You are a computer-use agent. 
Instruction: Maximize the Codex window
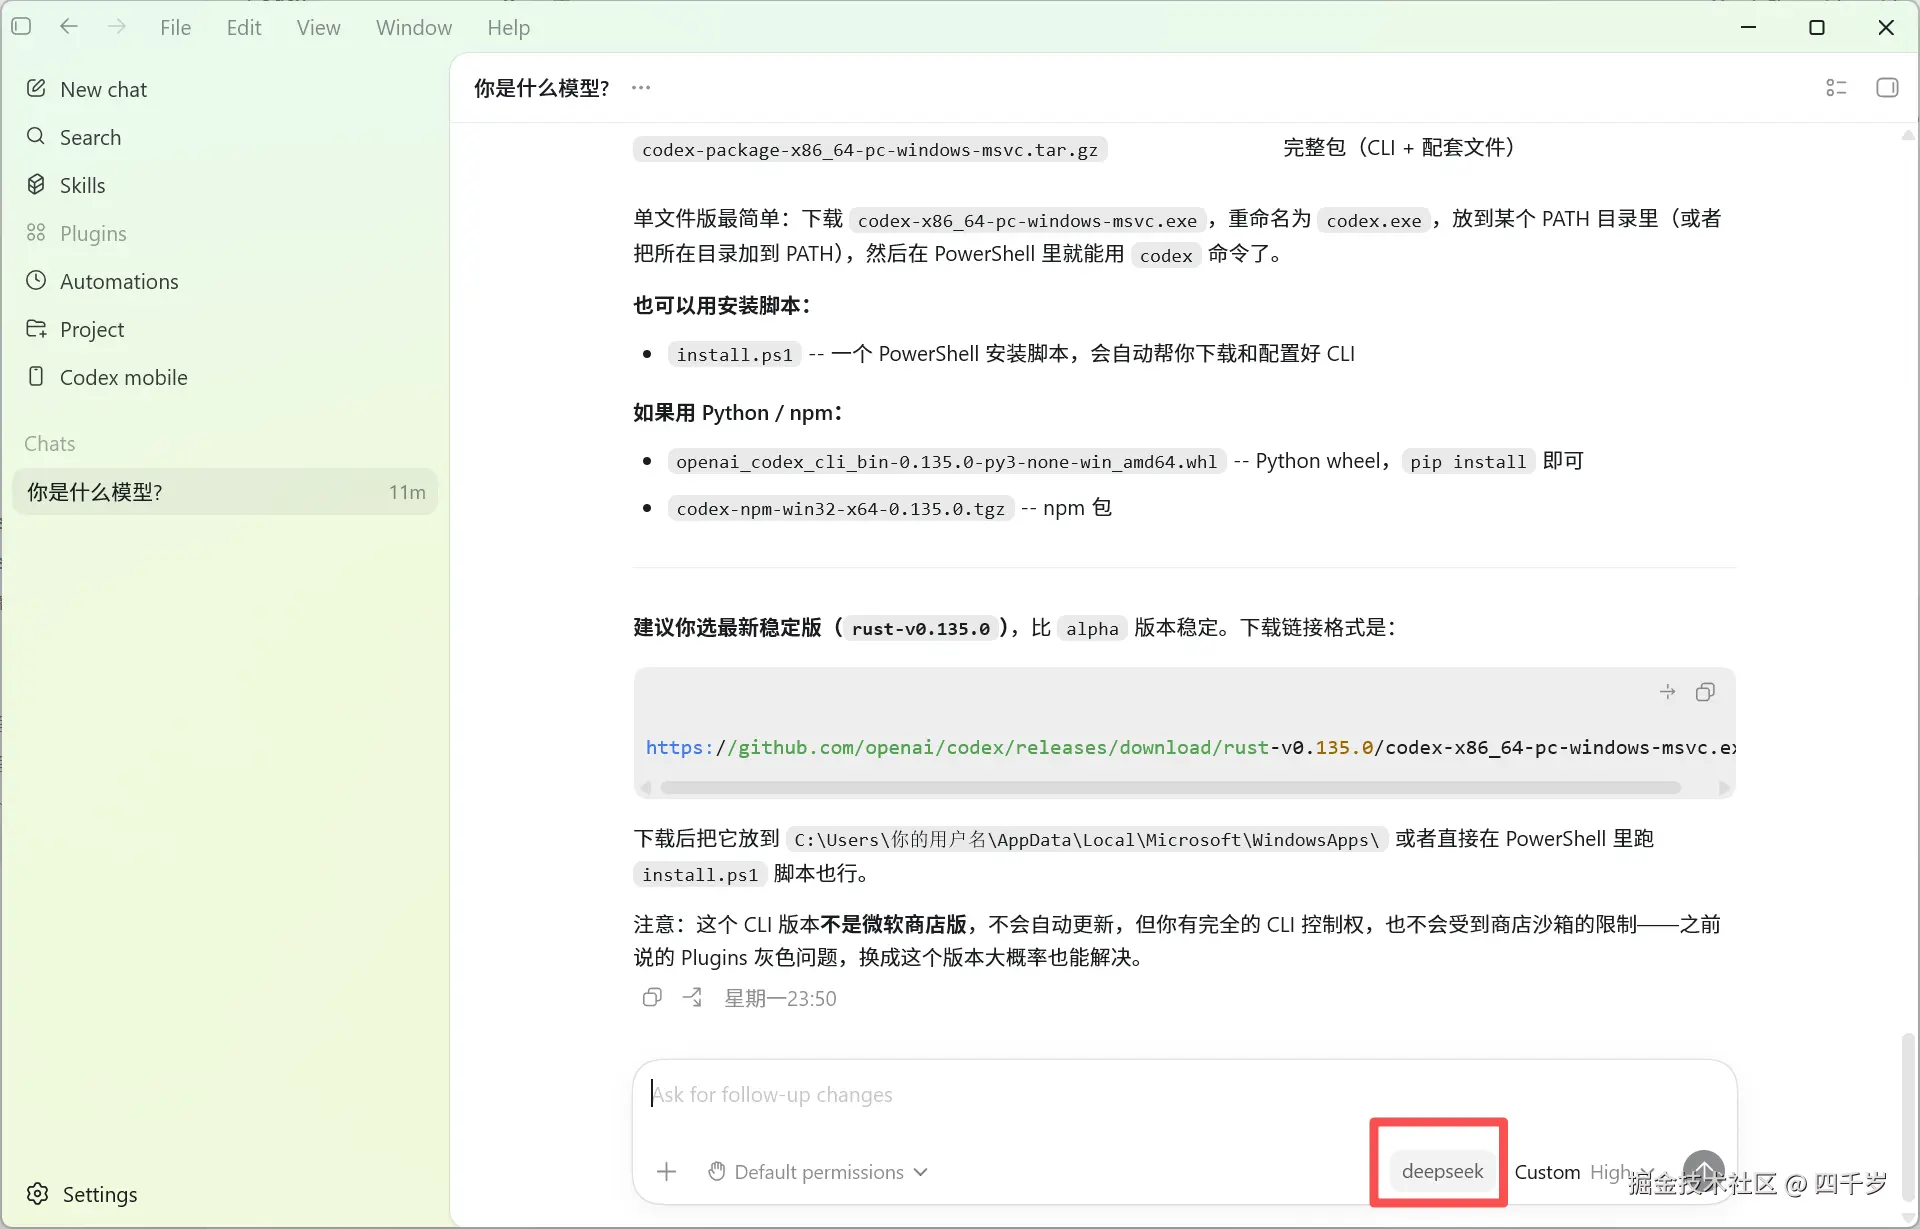(1817, 27)
